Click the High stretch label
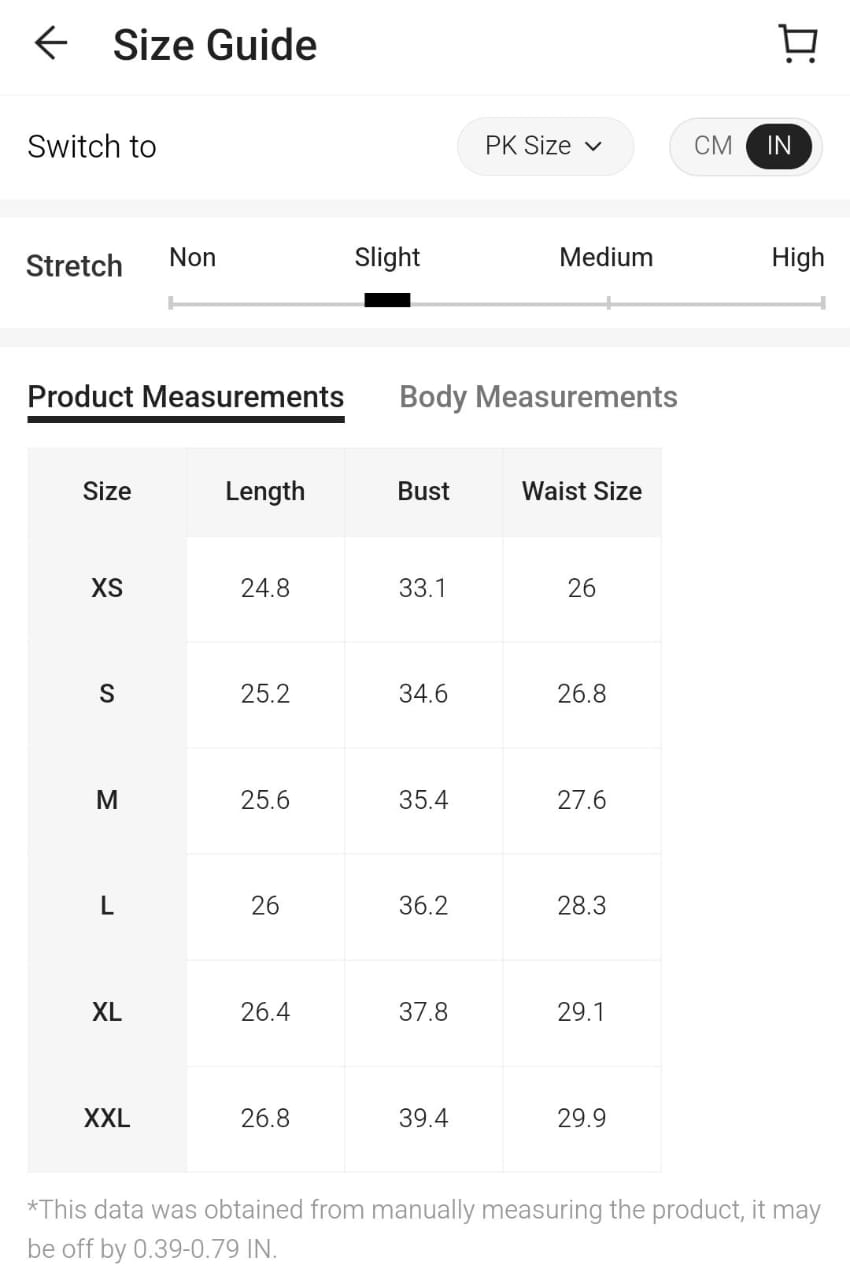This screenshot has width=850, height=1280. click(x=797, y=258)
